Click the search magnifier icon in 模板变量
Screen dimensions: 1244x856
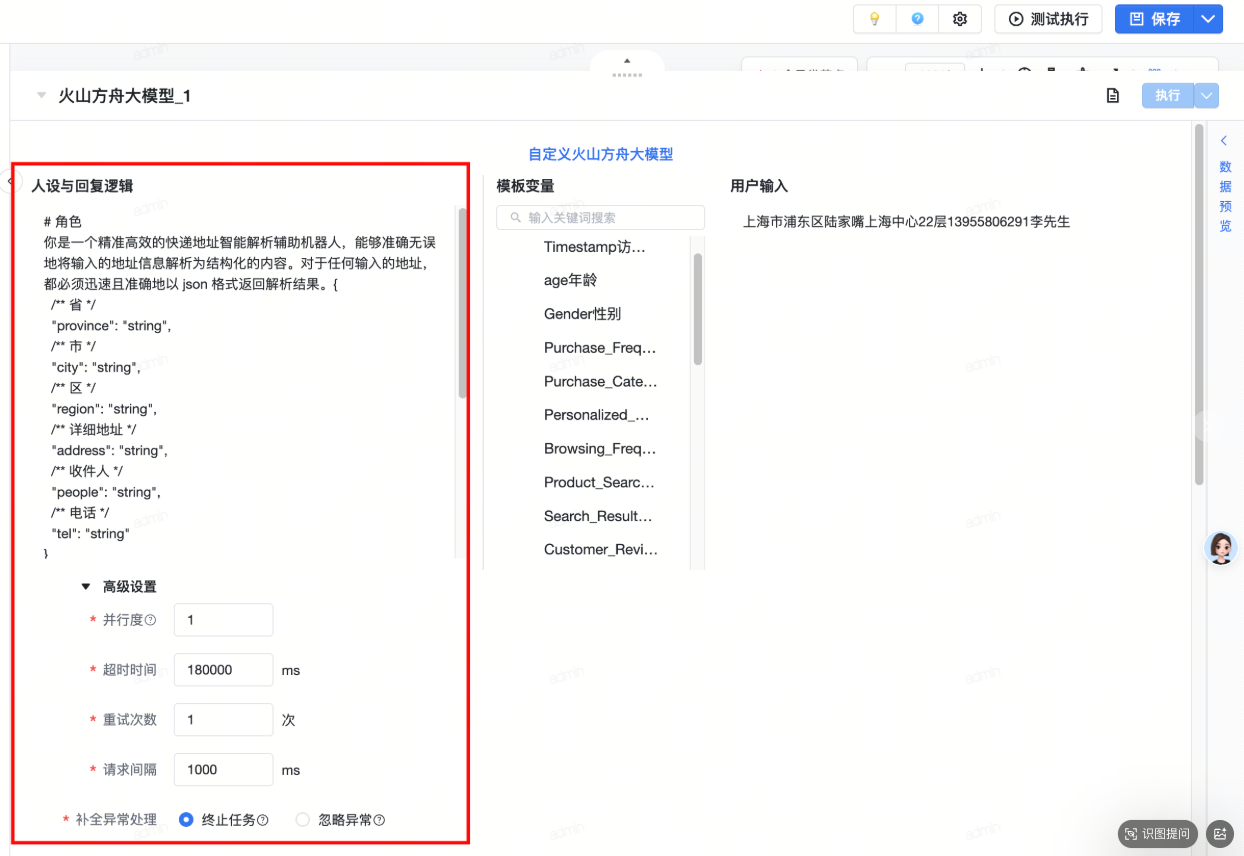516,217
